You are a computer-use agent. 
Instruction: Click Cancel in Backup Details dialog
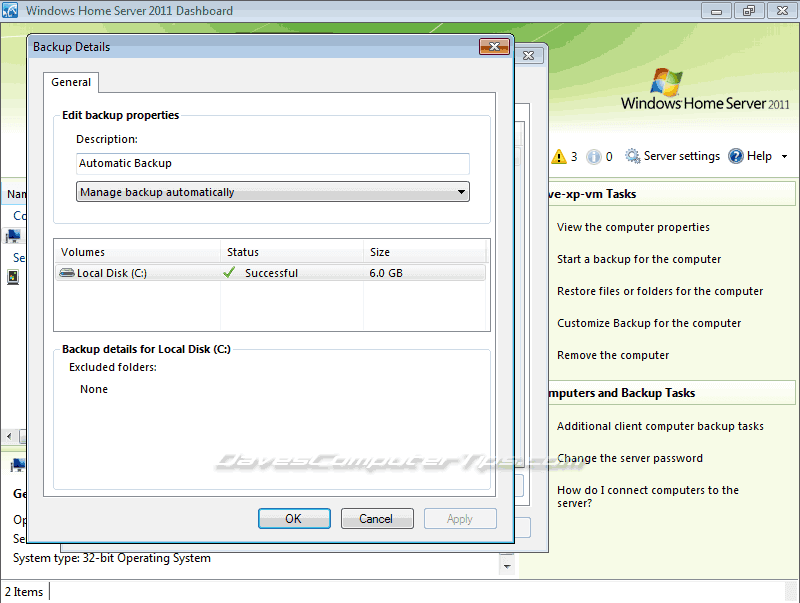pos(377,519)
